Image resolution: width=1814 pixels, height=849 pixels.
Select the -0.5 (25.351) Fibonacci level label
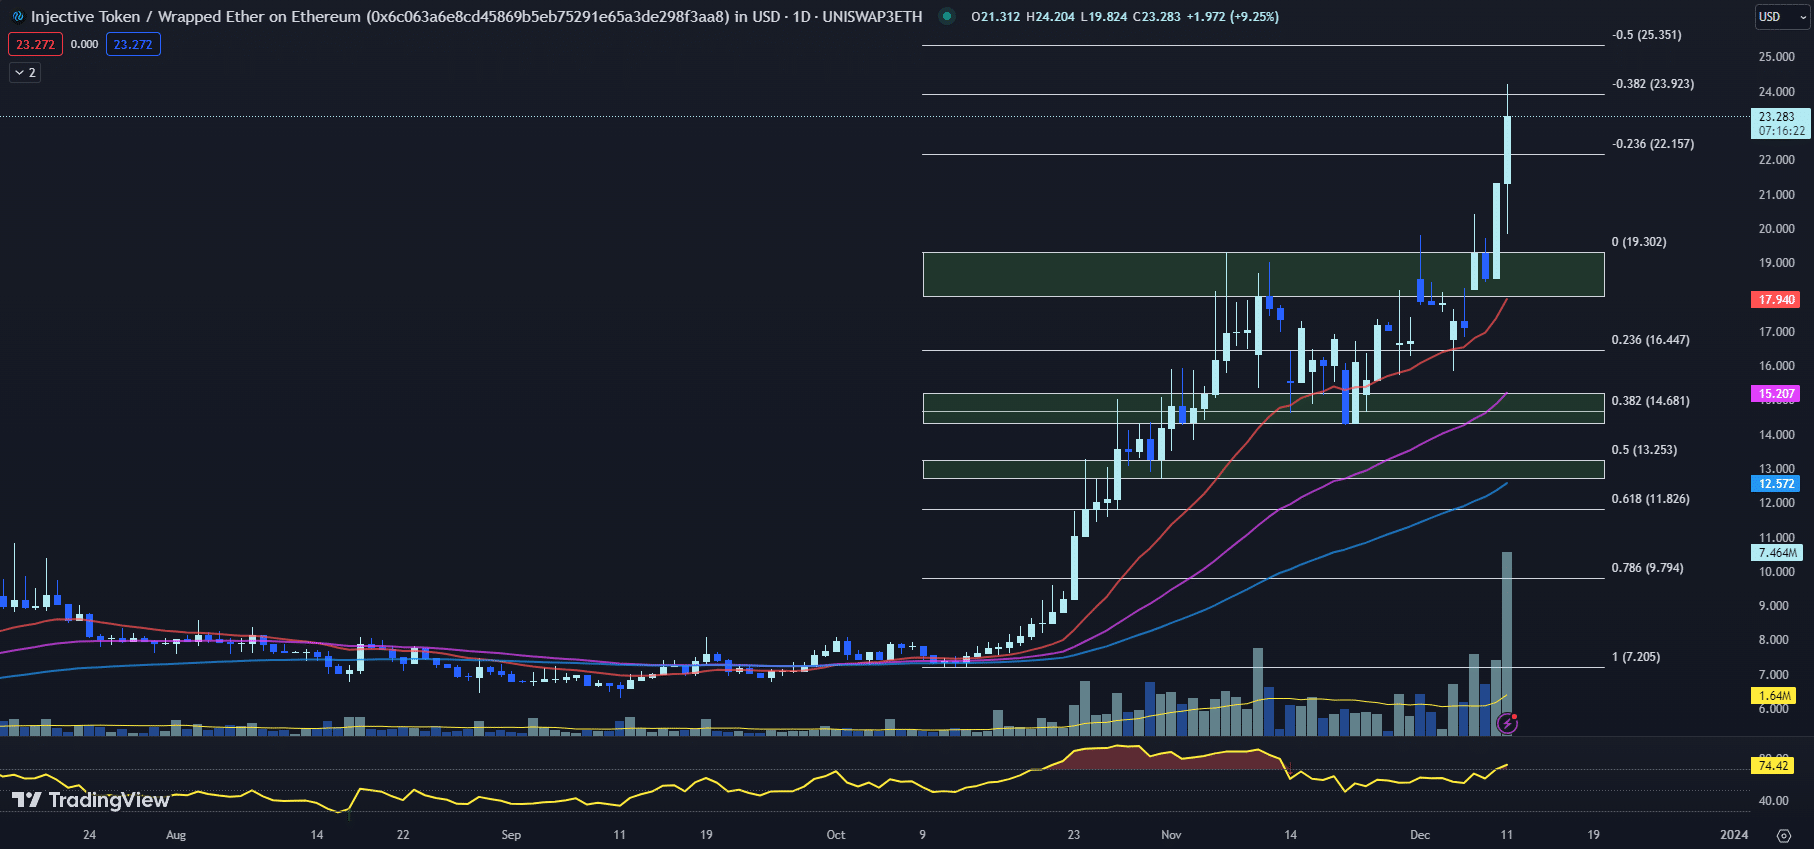(x=1646, y=35)
